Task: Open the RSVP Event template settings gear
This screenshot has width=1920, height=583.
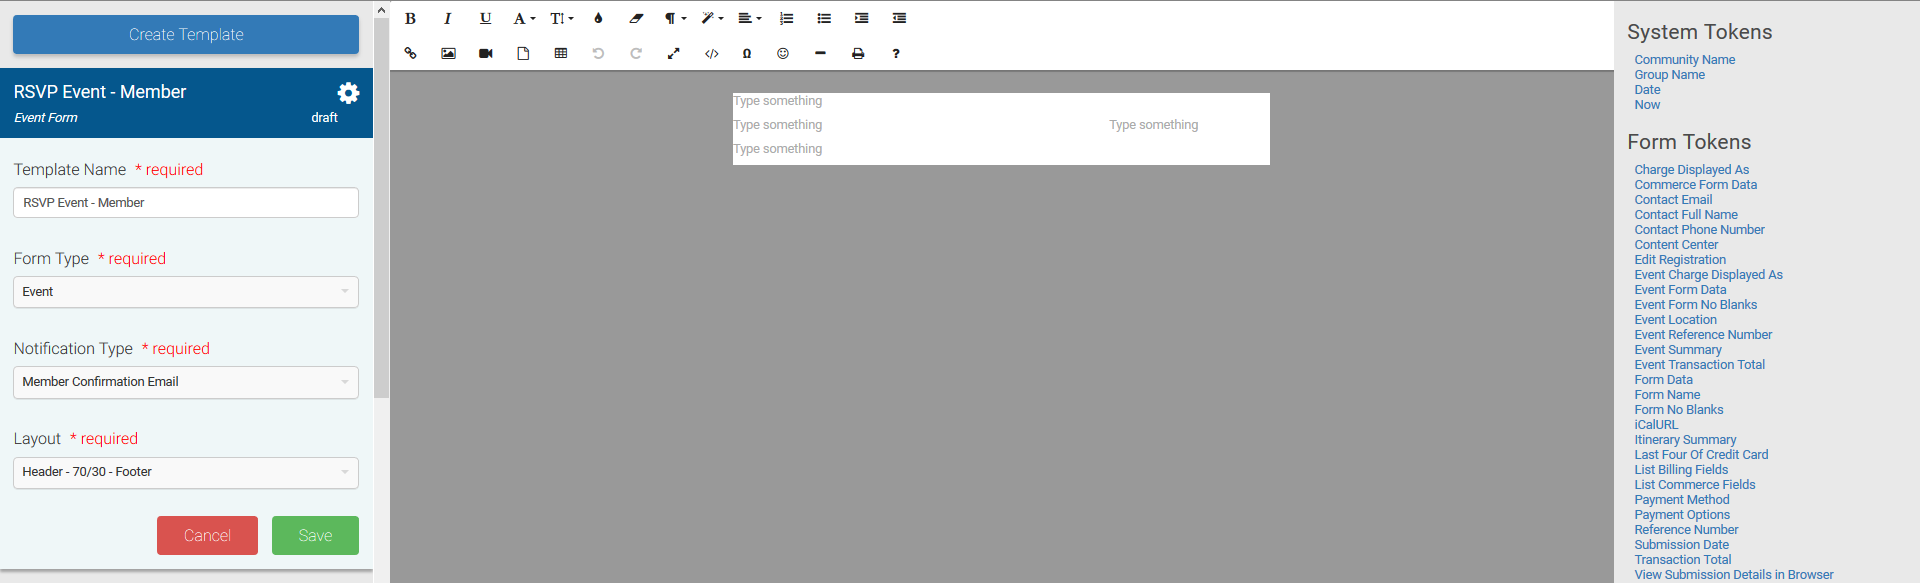Action: [348, 93]
